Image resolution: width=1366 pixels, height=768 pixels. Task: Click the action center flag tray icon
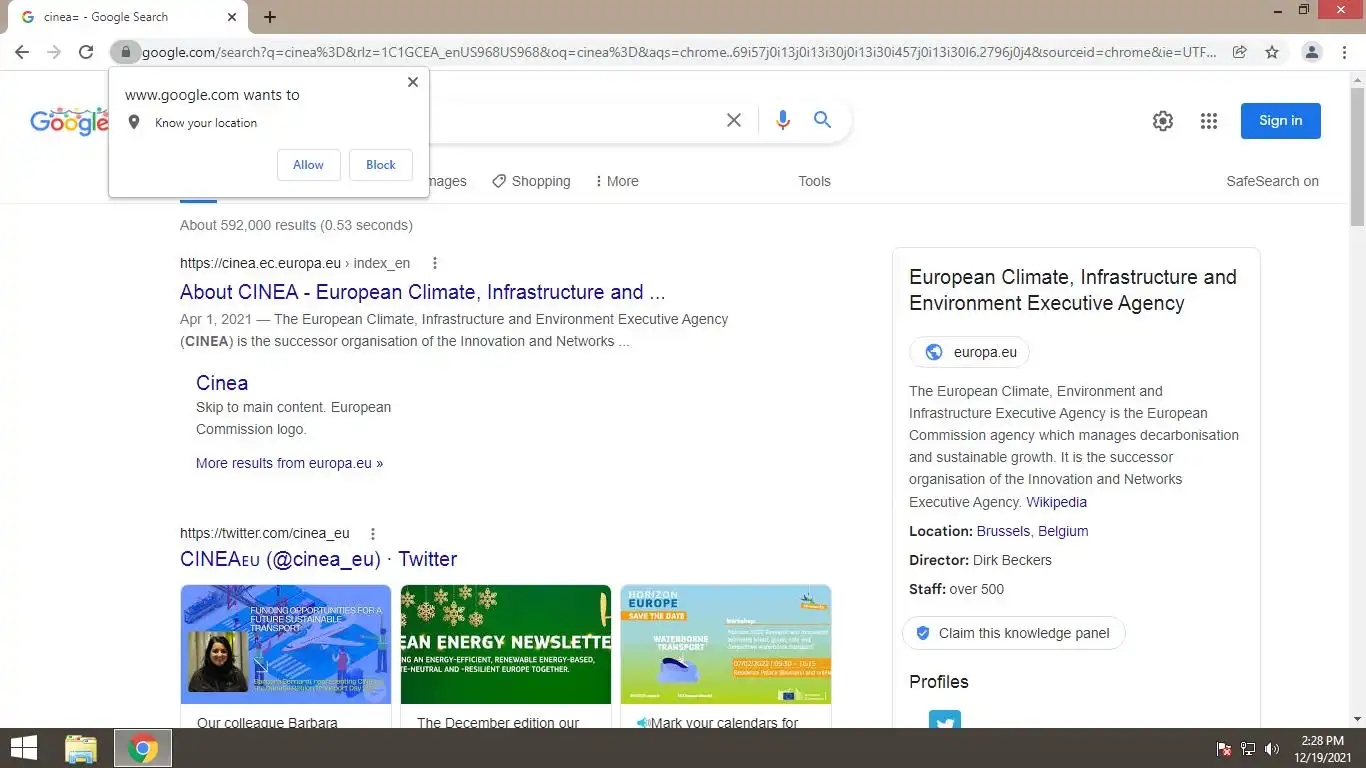point(1223,748)
